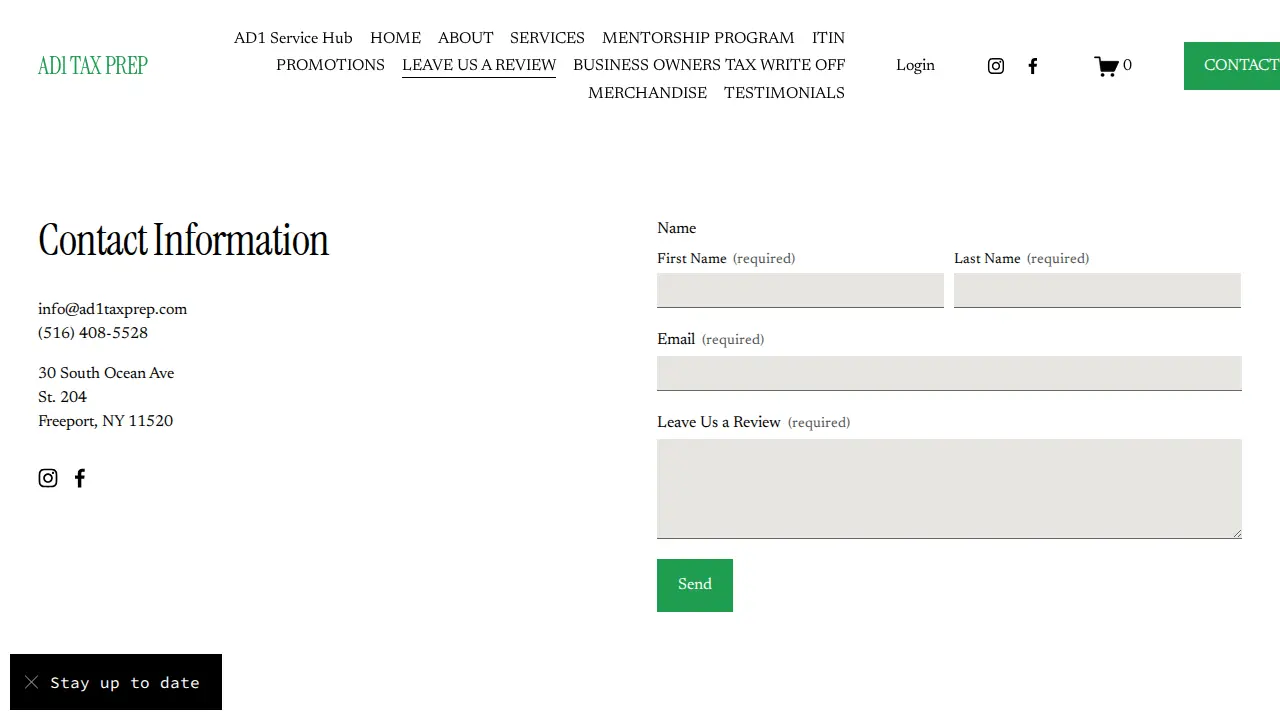Click the St. 204 address line
1280x720 pixels.
click(62, 398)
